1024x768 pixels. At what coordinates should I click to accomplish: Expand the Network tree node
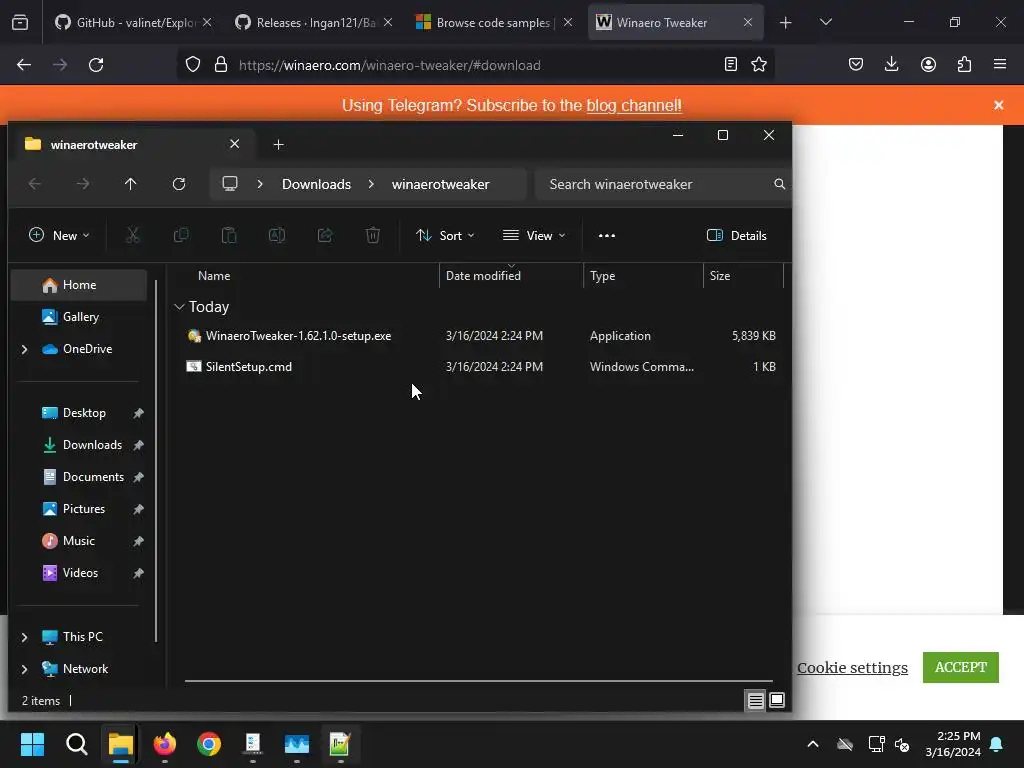pos(25,669)
